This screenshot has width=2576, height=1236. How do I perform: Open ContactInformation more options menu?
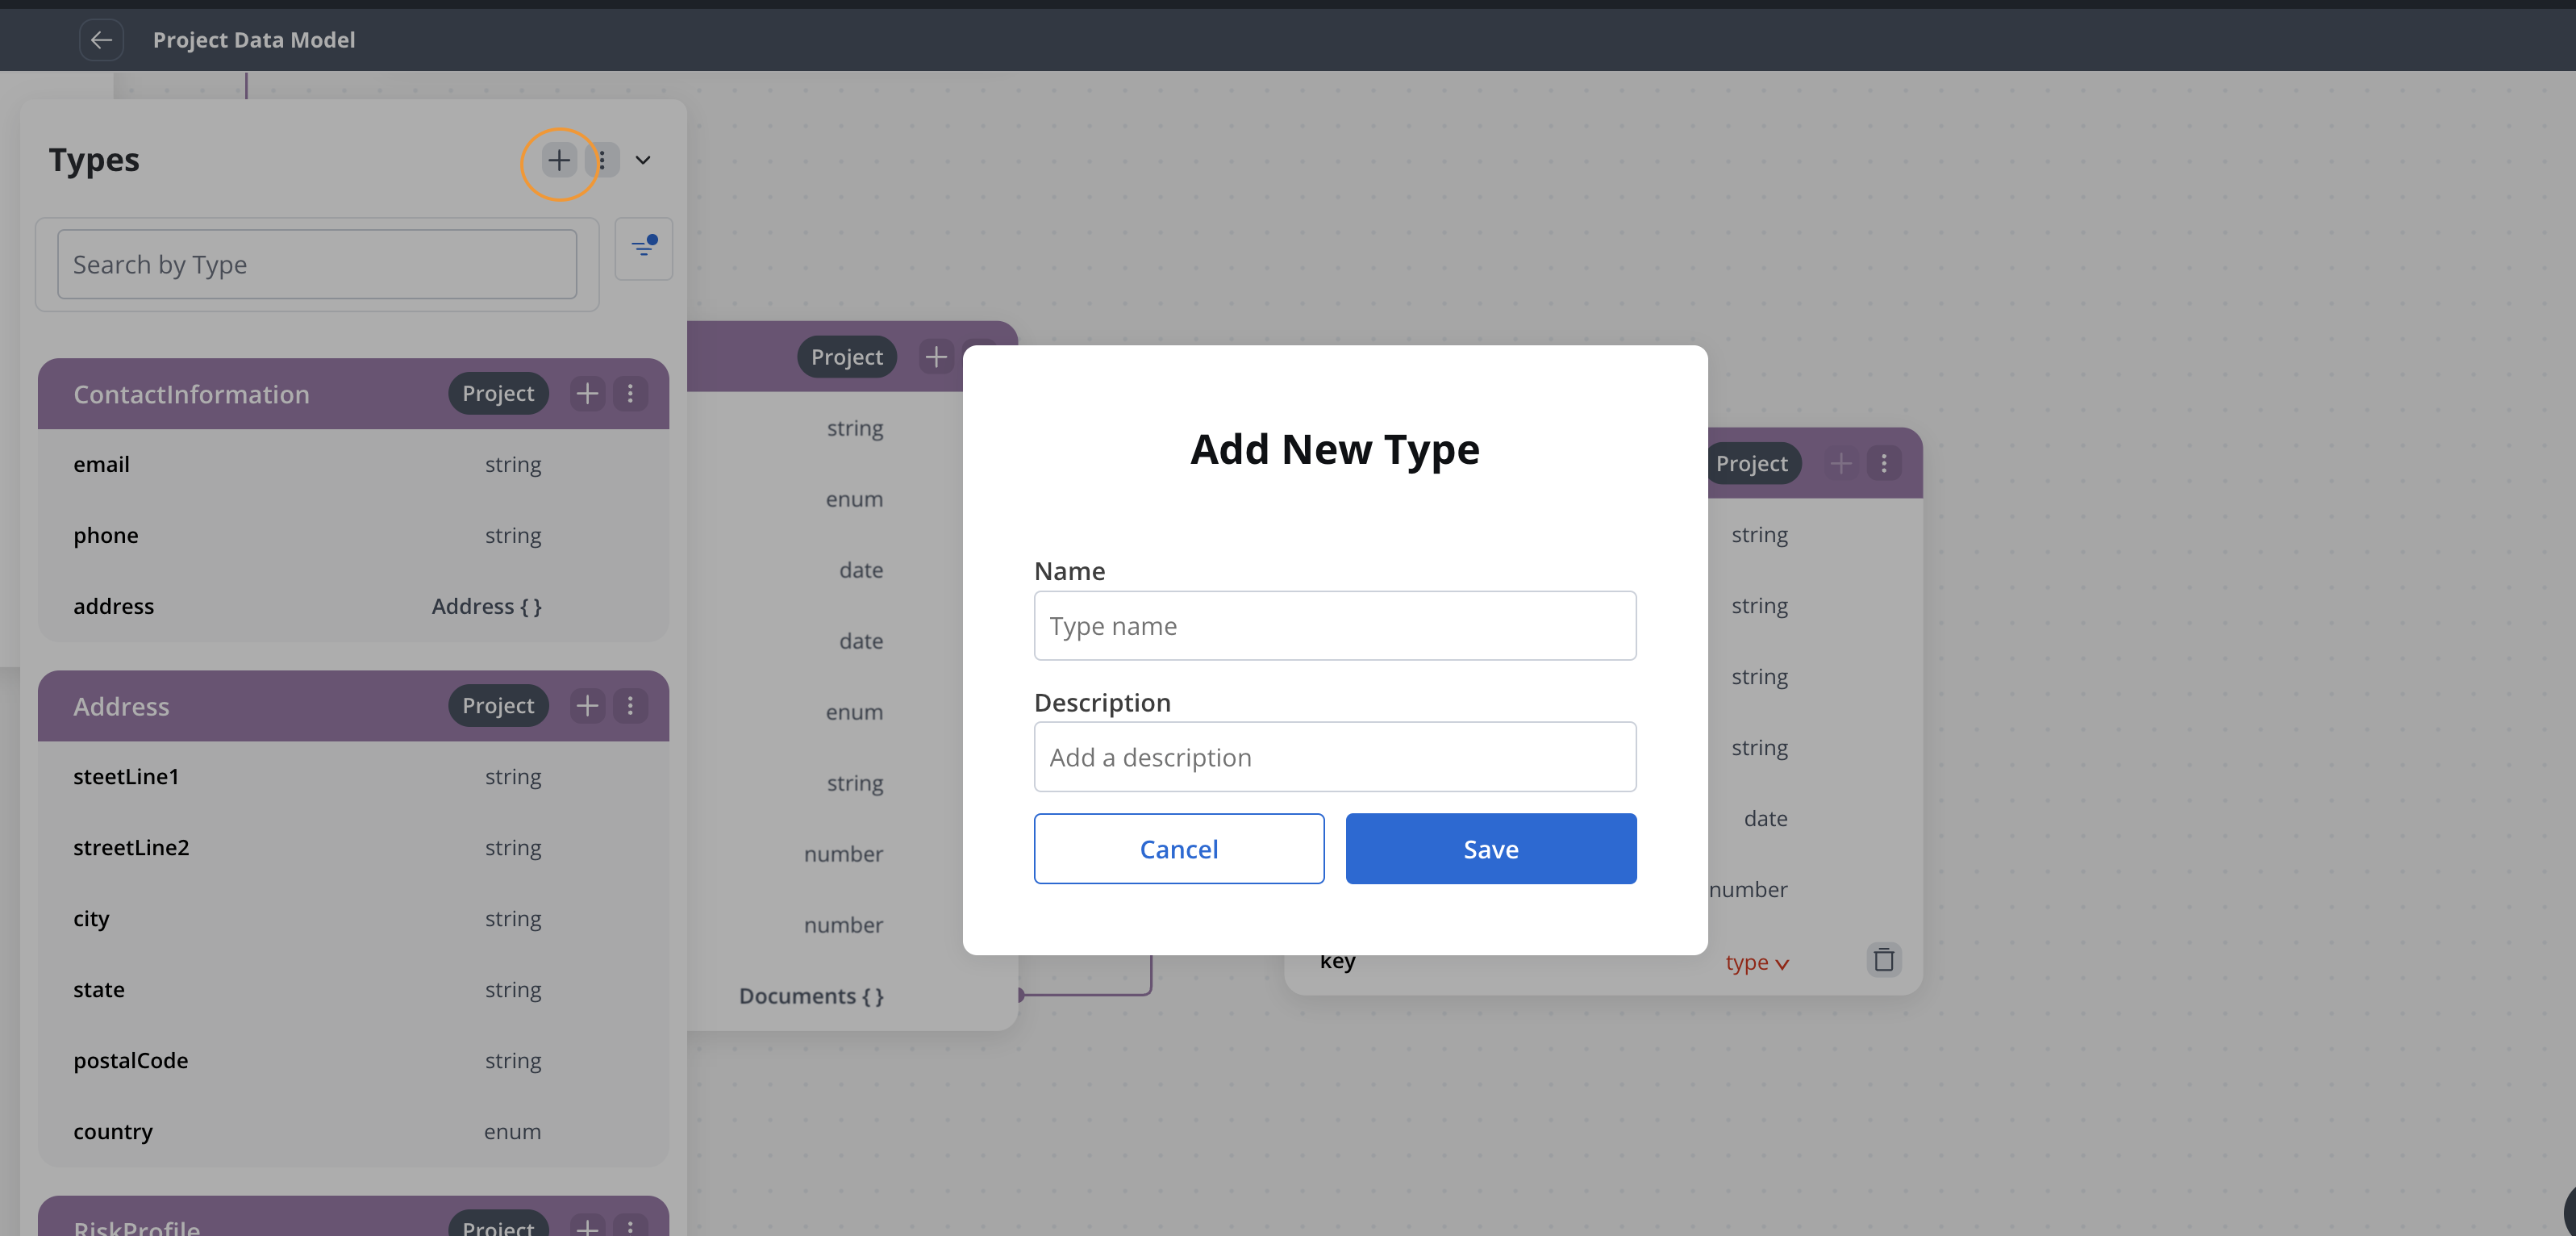point(630,394)
